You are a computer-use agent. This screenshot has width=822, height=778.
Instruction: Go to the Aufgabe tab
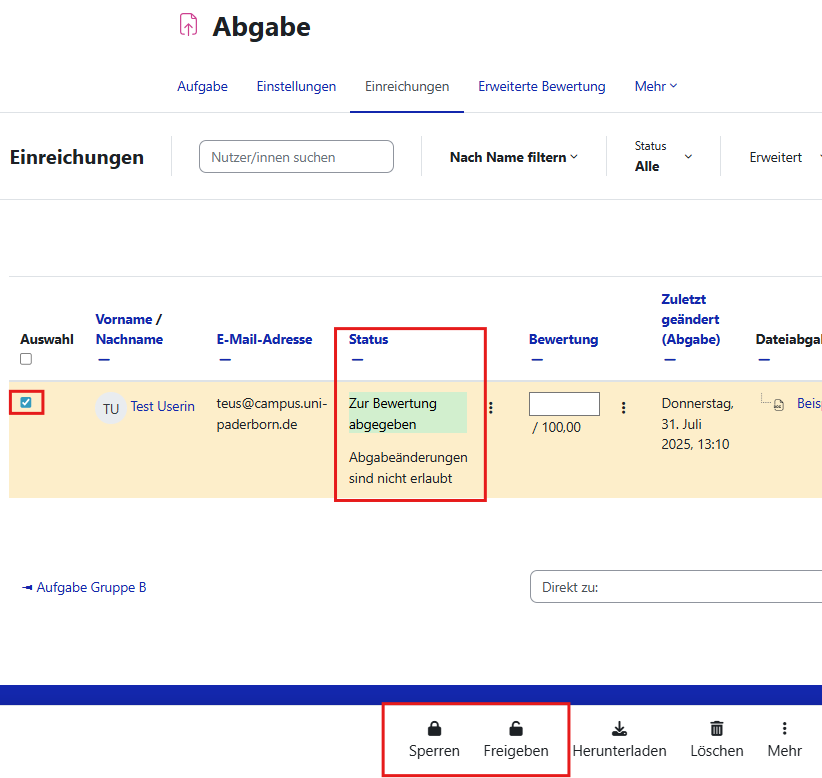(202, 87)
